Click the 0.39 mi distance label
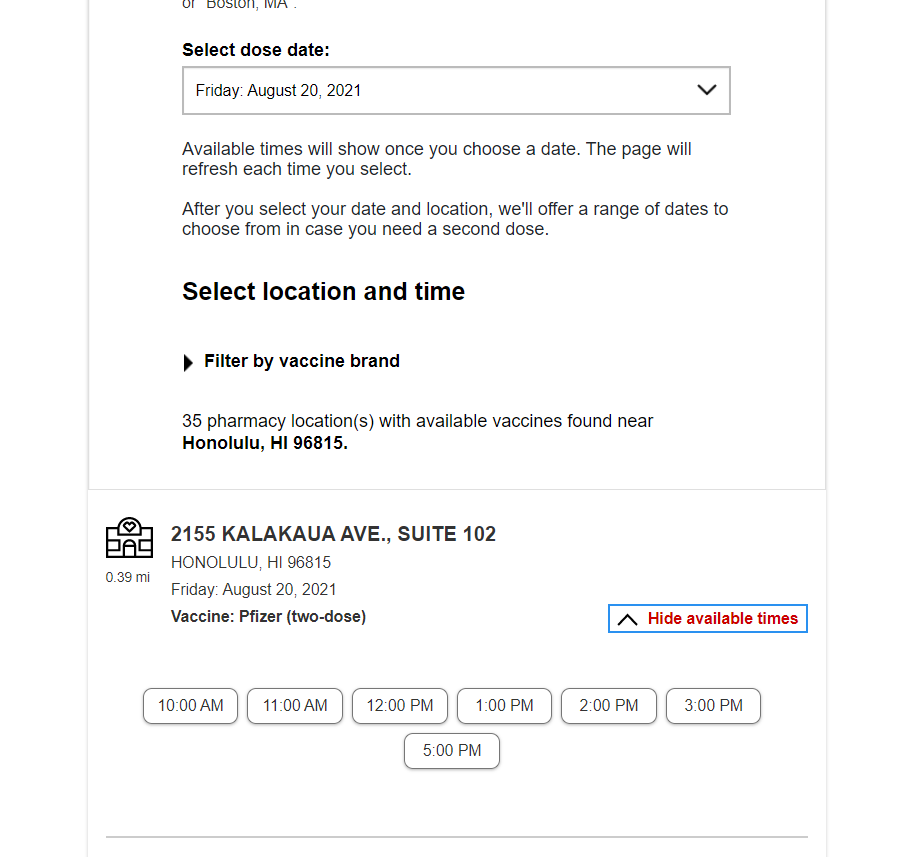Screen dimensions: 917x857 point(127,577)
